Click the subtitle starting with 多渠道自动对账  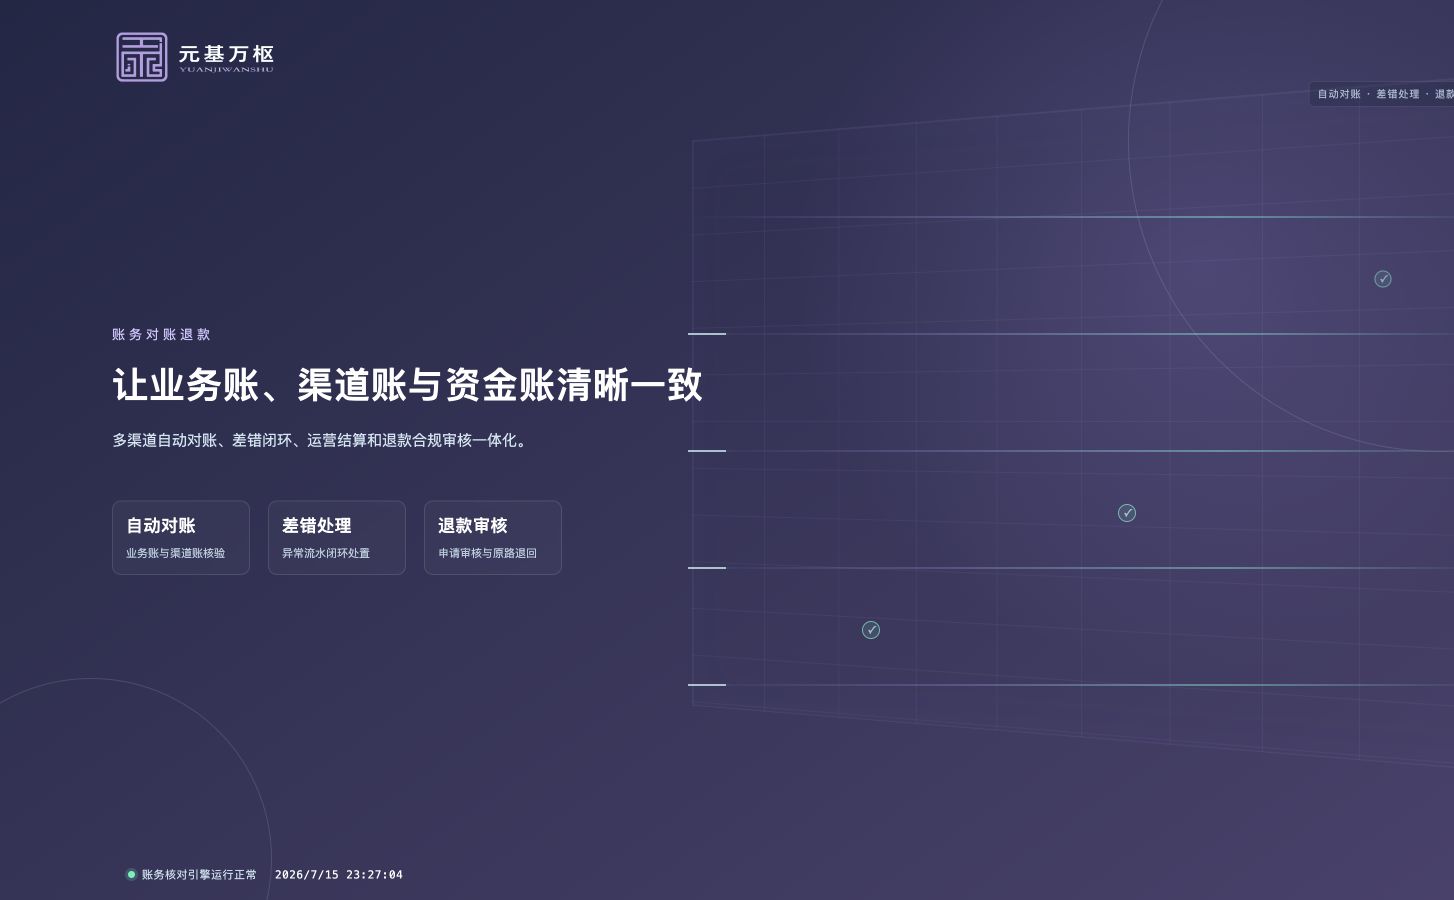(x=320, y=440)
